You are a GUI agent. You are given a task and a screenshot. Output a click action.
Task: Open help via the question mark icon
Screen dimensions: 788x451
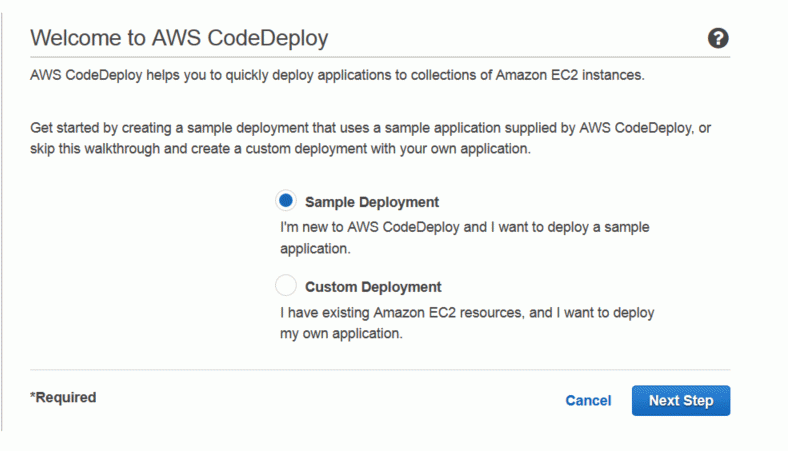718,38
